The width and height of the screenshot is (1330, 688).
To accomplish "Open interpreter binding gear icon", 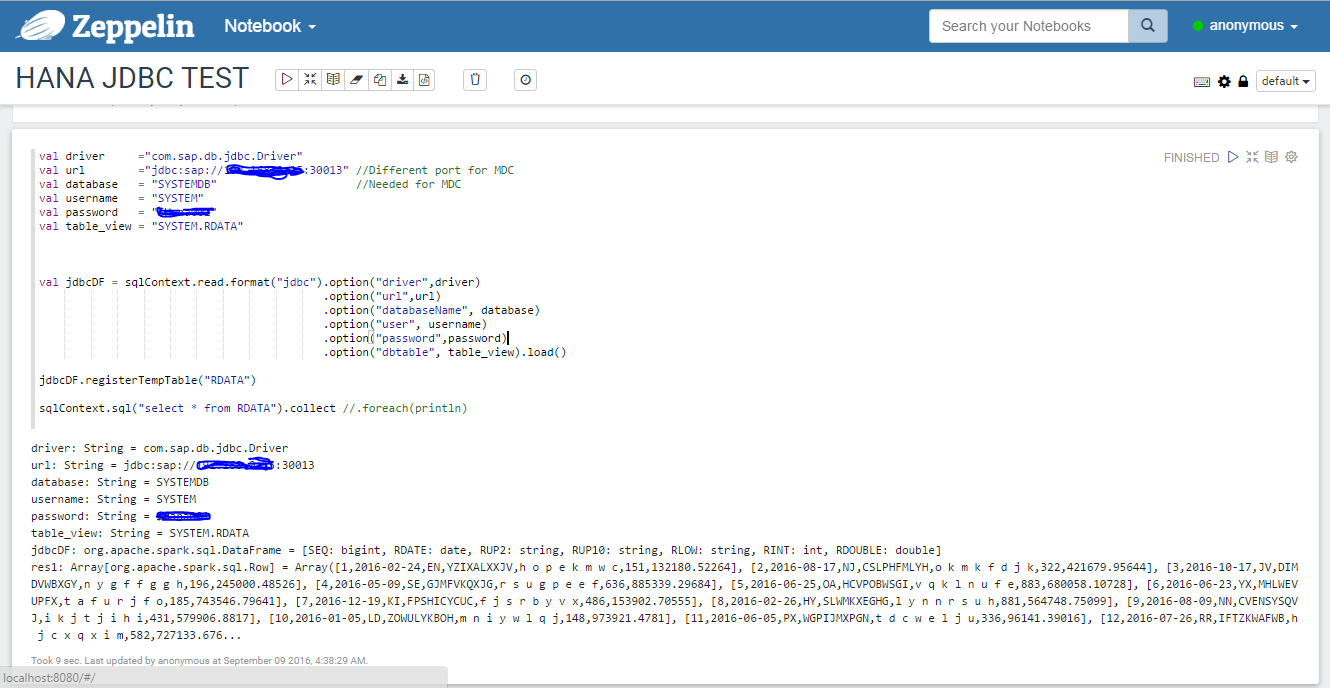I will click(1224, 82).
